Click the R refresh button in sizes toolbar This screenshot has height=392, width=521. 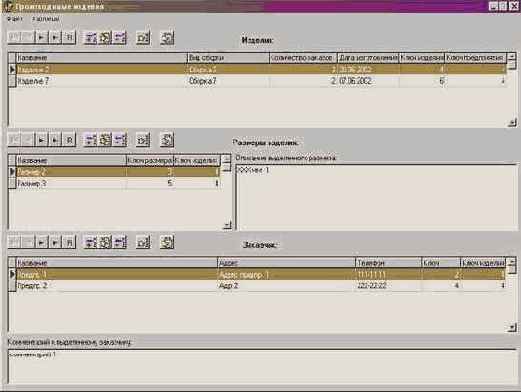click(x=69, y=140)
